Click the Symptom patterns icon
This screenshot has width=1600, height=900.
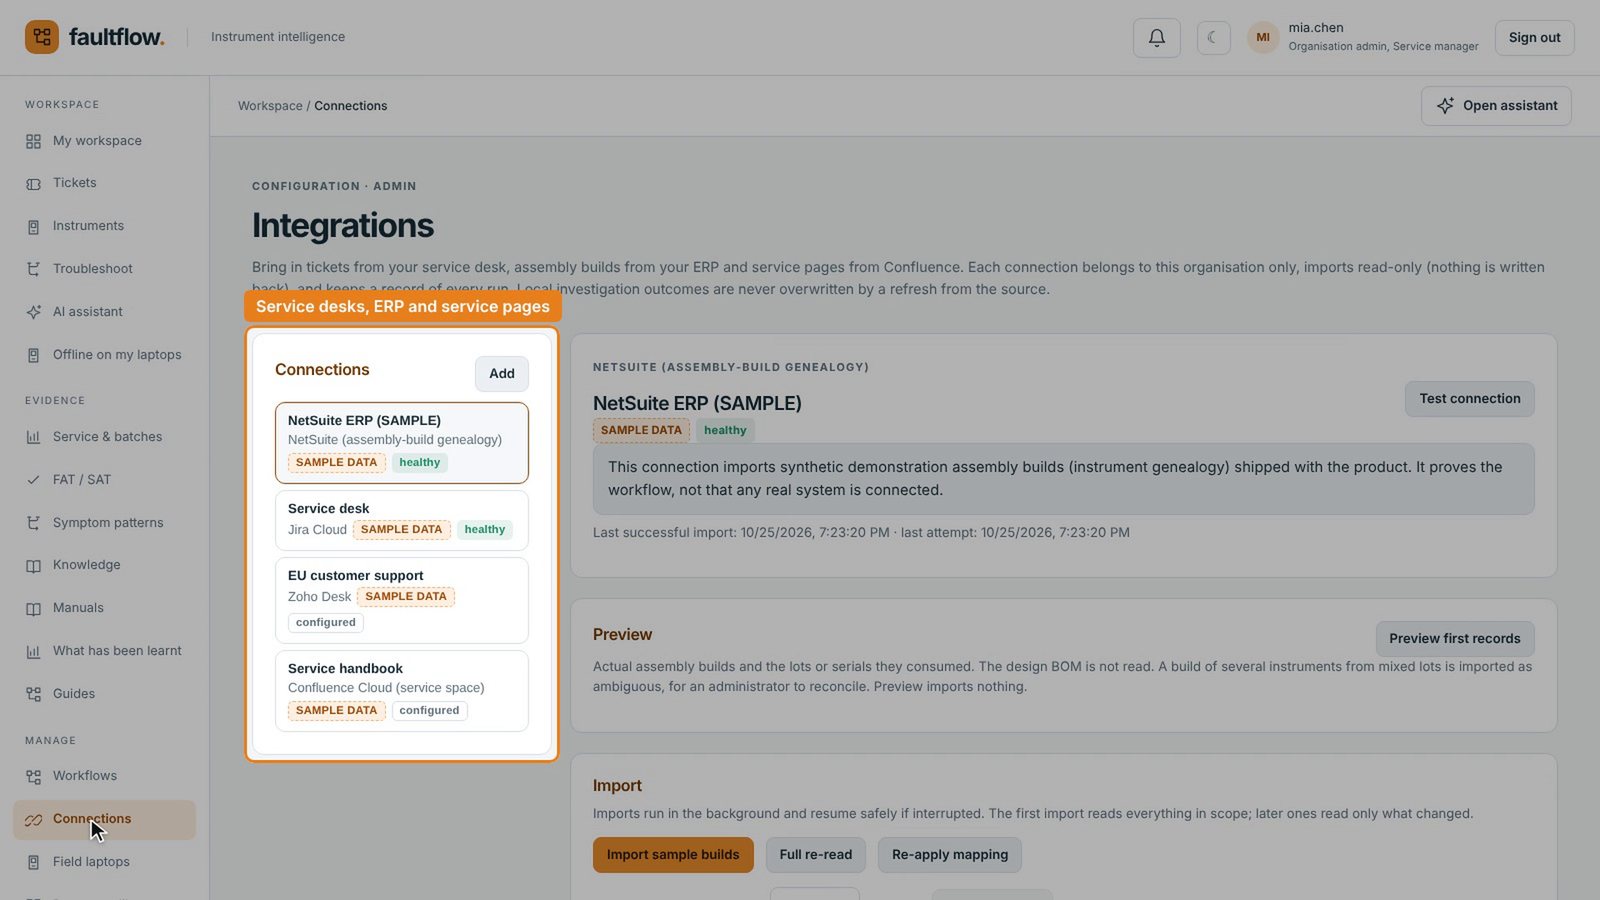pyautogui.click(x=33, y=523)
